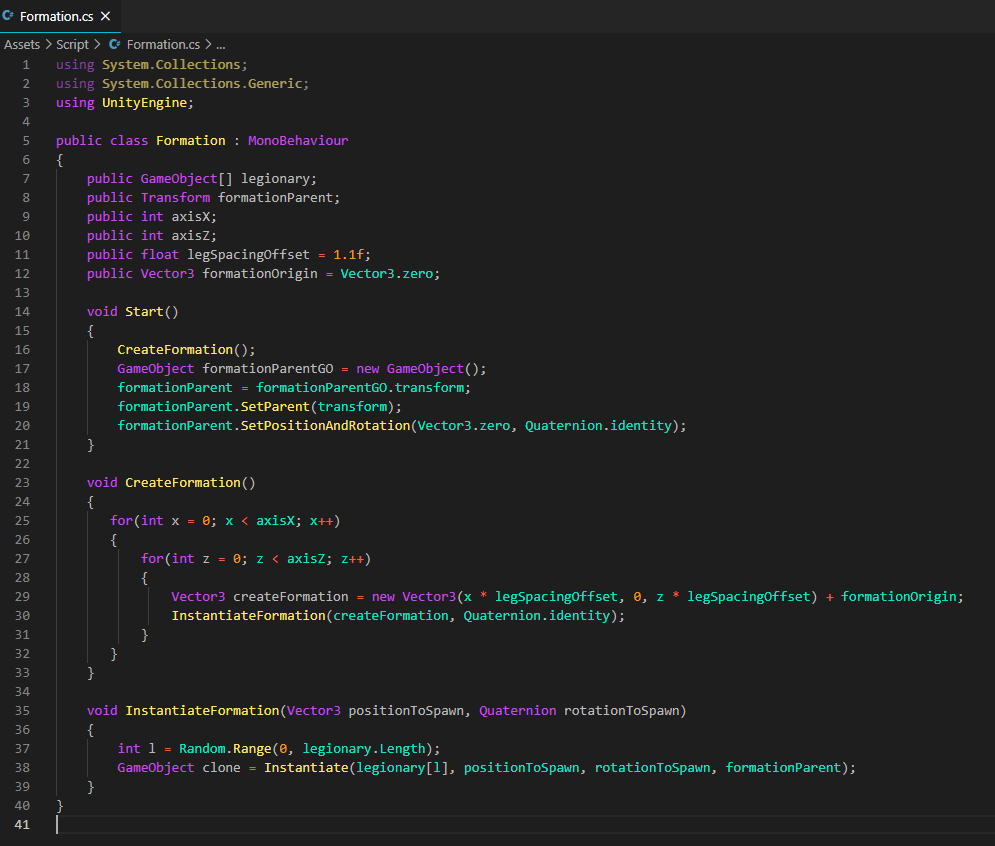
Task: Click 'legSpacingOffset' declaration on line 11
Action: (x=248, y=254)
